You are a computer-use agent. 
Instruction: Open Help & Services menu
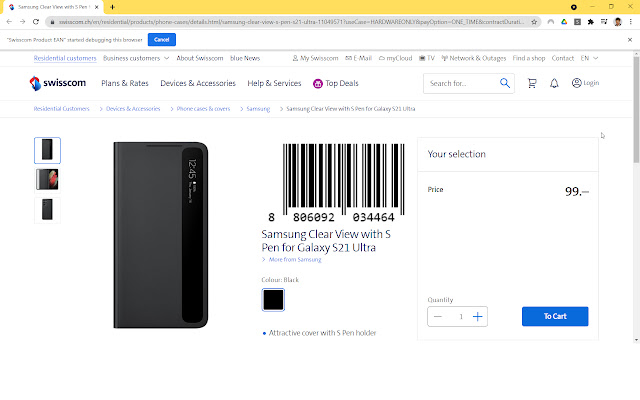pos(274,83)
